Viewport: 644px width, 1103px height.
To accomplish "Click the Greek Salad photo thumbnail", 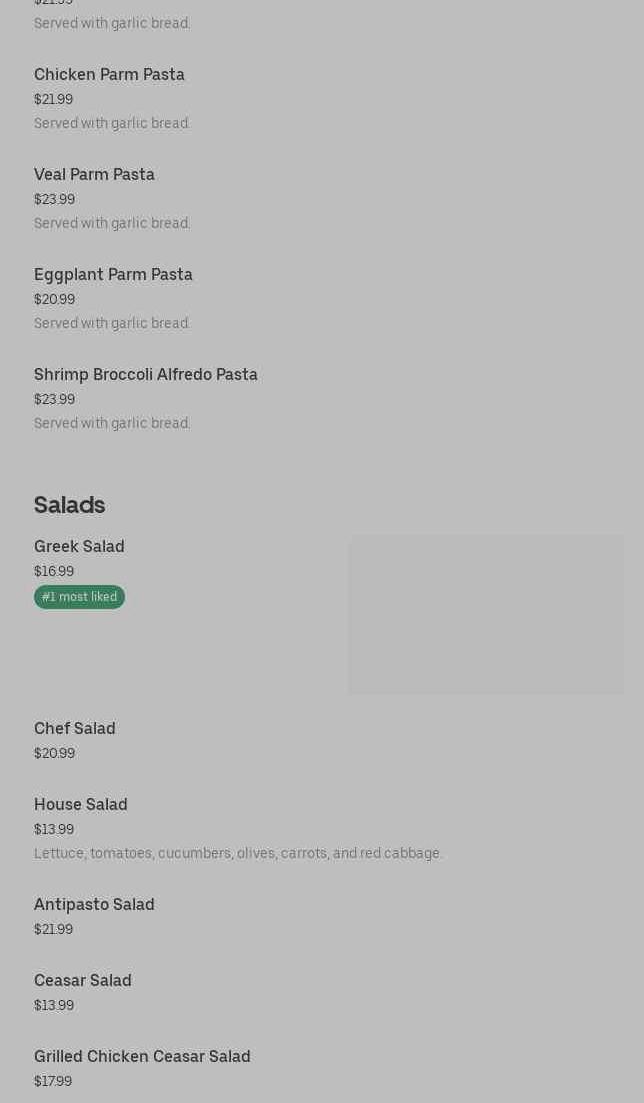I will pyautogui.click(x=486, y=615).
